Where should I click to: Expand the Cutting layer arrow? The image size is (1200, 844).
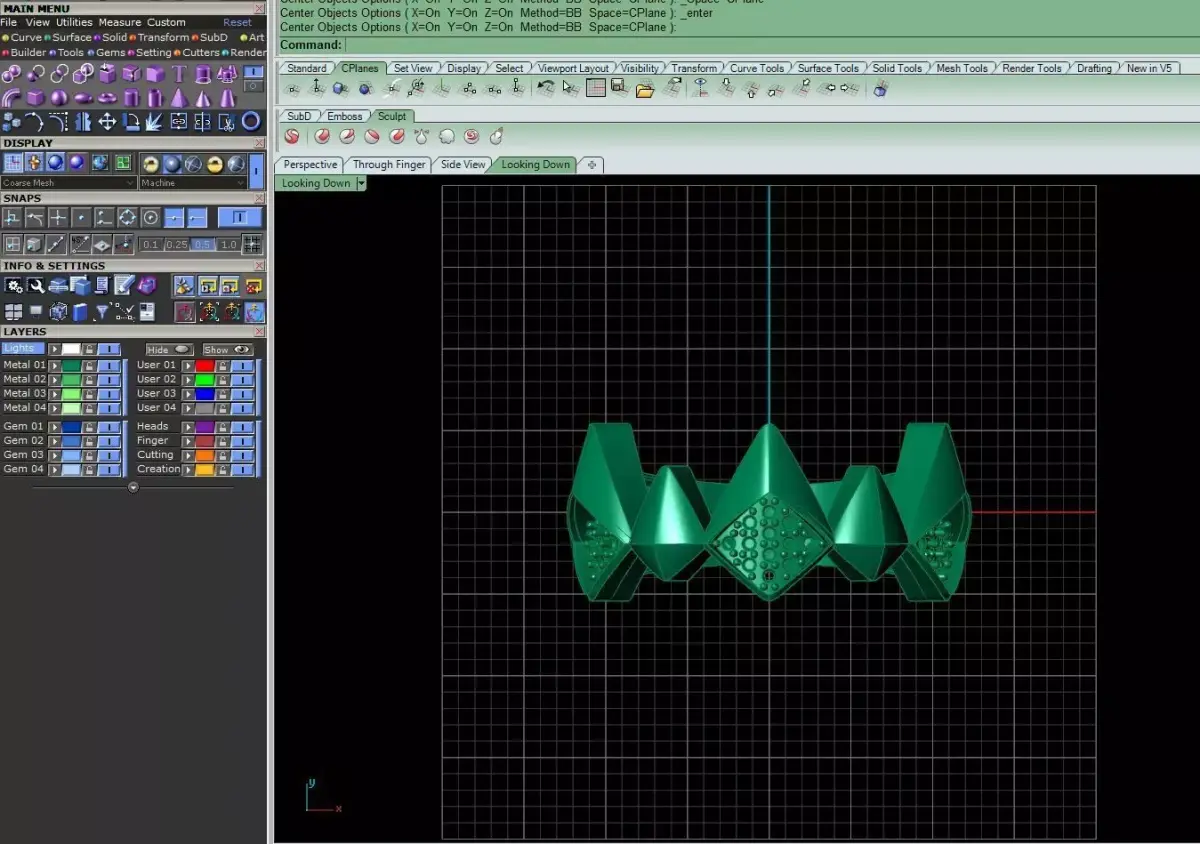tap(188, 455)
